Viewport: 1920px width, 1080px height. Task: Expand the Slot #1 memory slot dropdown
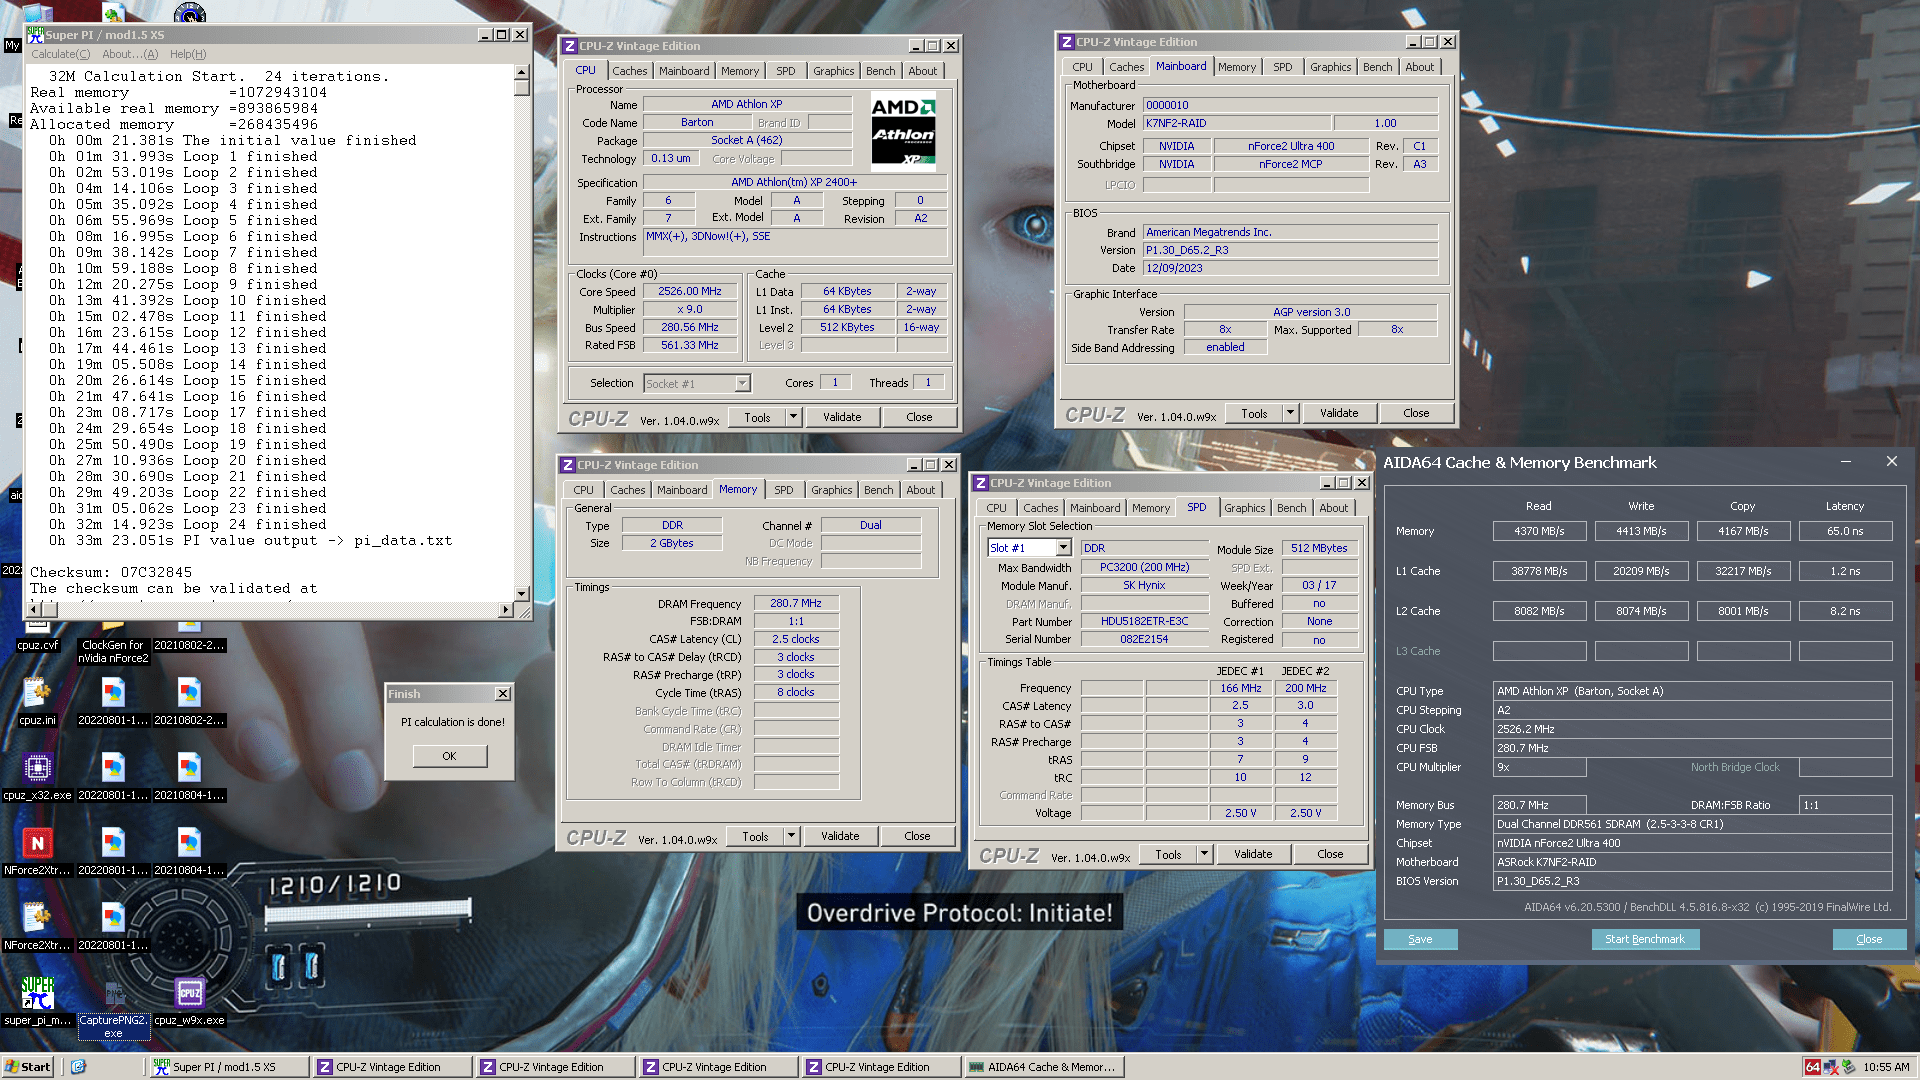point(1064,548)
